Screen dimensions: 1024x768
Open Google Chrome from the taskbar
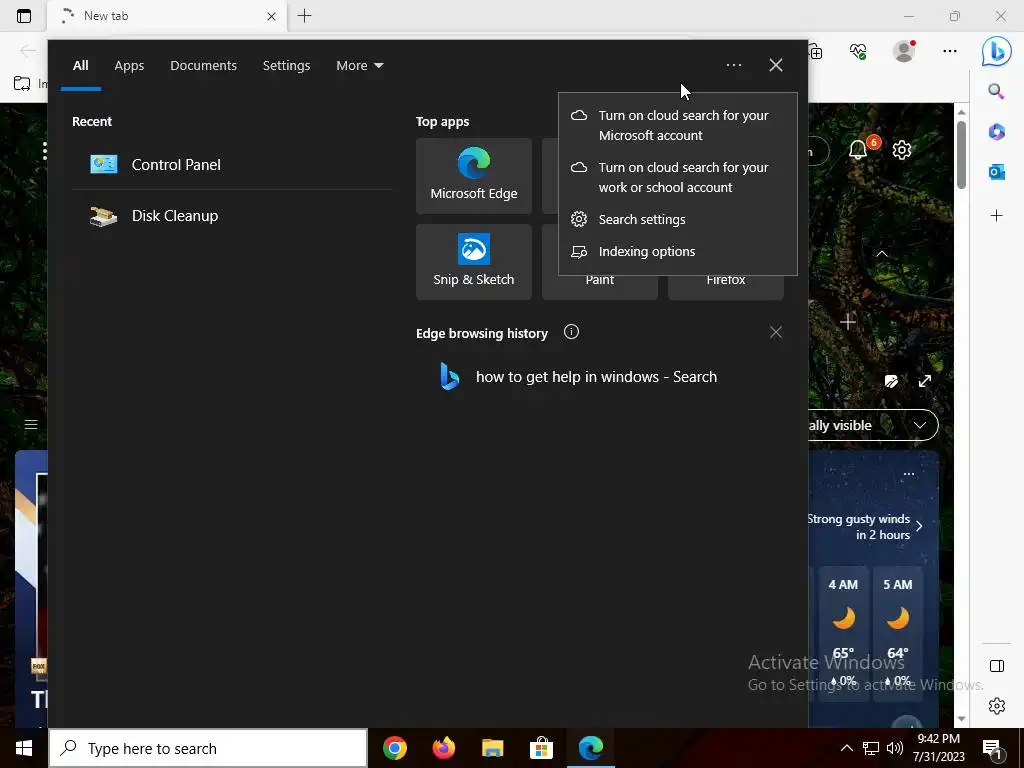[395, 748]
